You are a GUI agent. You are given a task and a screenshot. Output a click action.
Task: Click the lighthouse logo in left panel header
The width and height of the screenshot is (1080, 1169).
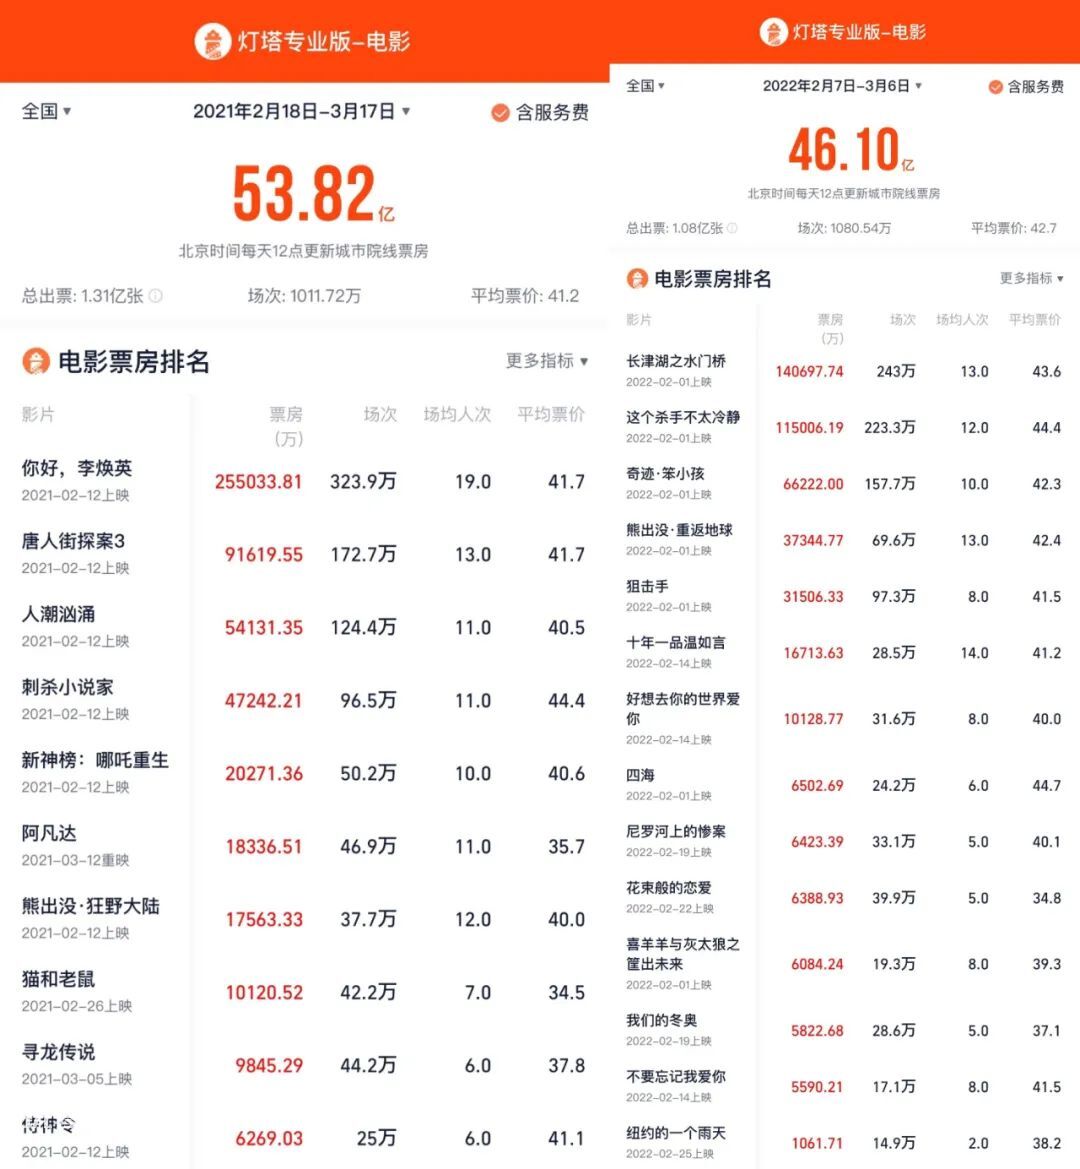pos(212,42)
